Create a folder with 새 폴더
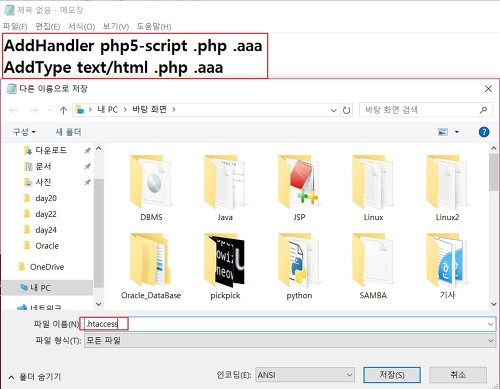 pos(68,132)
